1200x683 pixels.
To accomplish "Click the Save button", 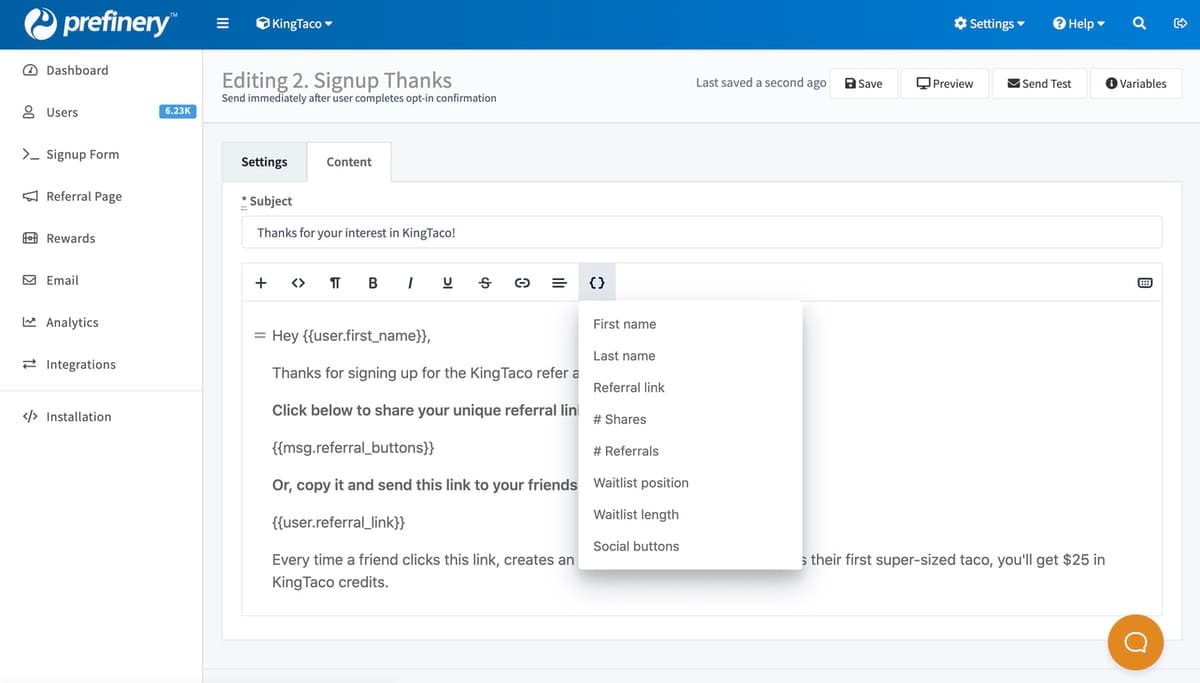I will [864, 83].
